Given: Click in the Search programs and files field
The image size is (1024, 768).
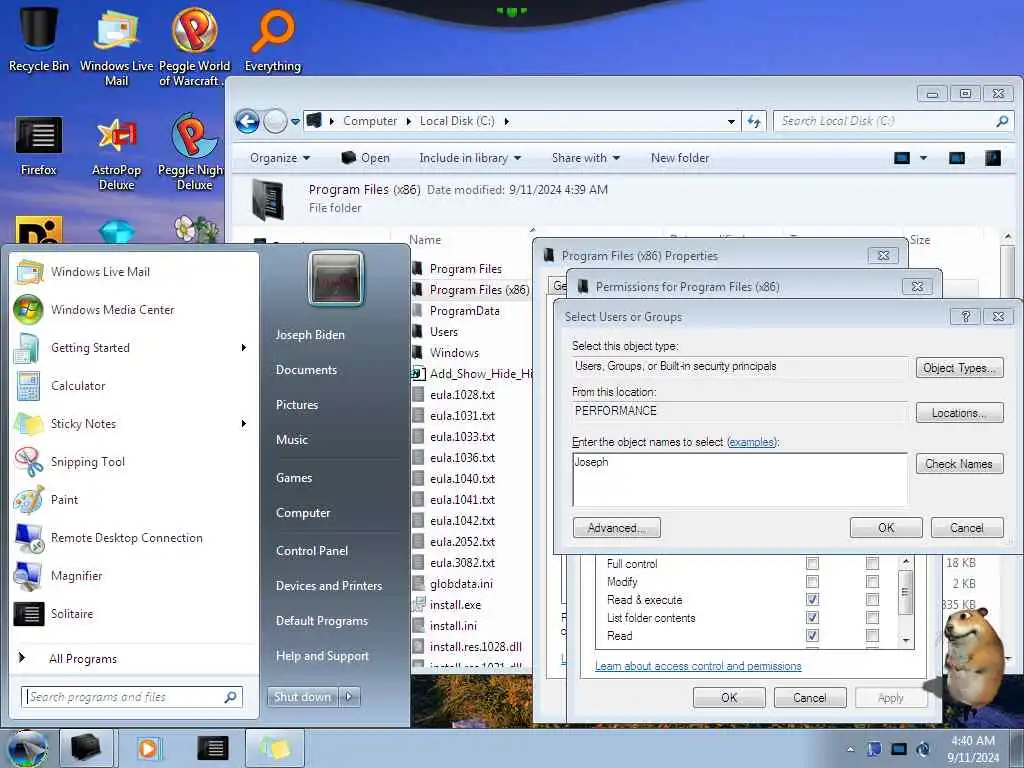Looking at the screenshot, I should point(131,697).
